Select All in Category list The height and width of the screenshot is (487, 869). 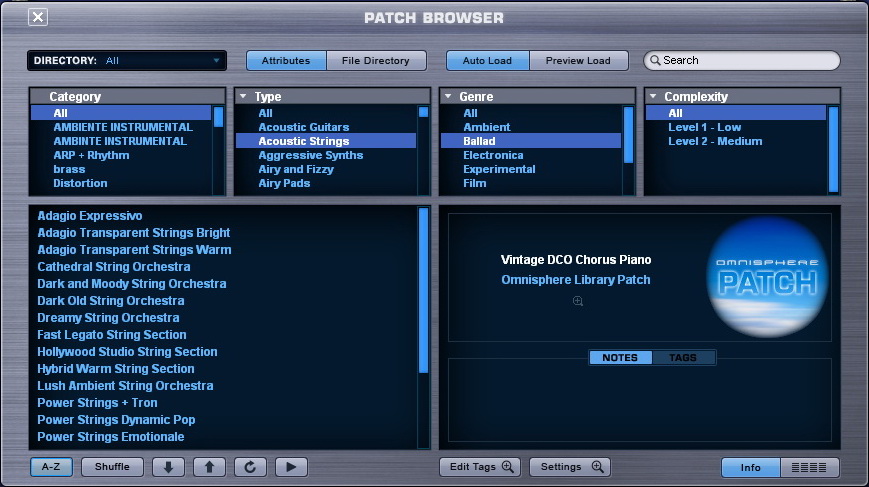point(121,113)
